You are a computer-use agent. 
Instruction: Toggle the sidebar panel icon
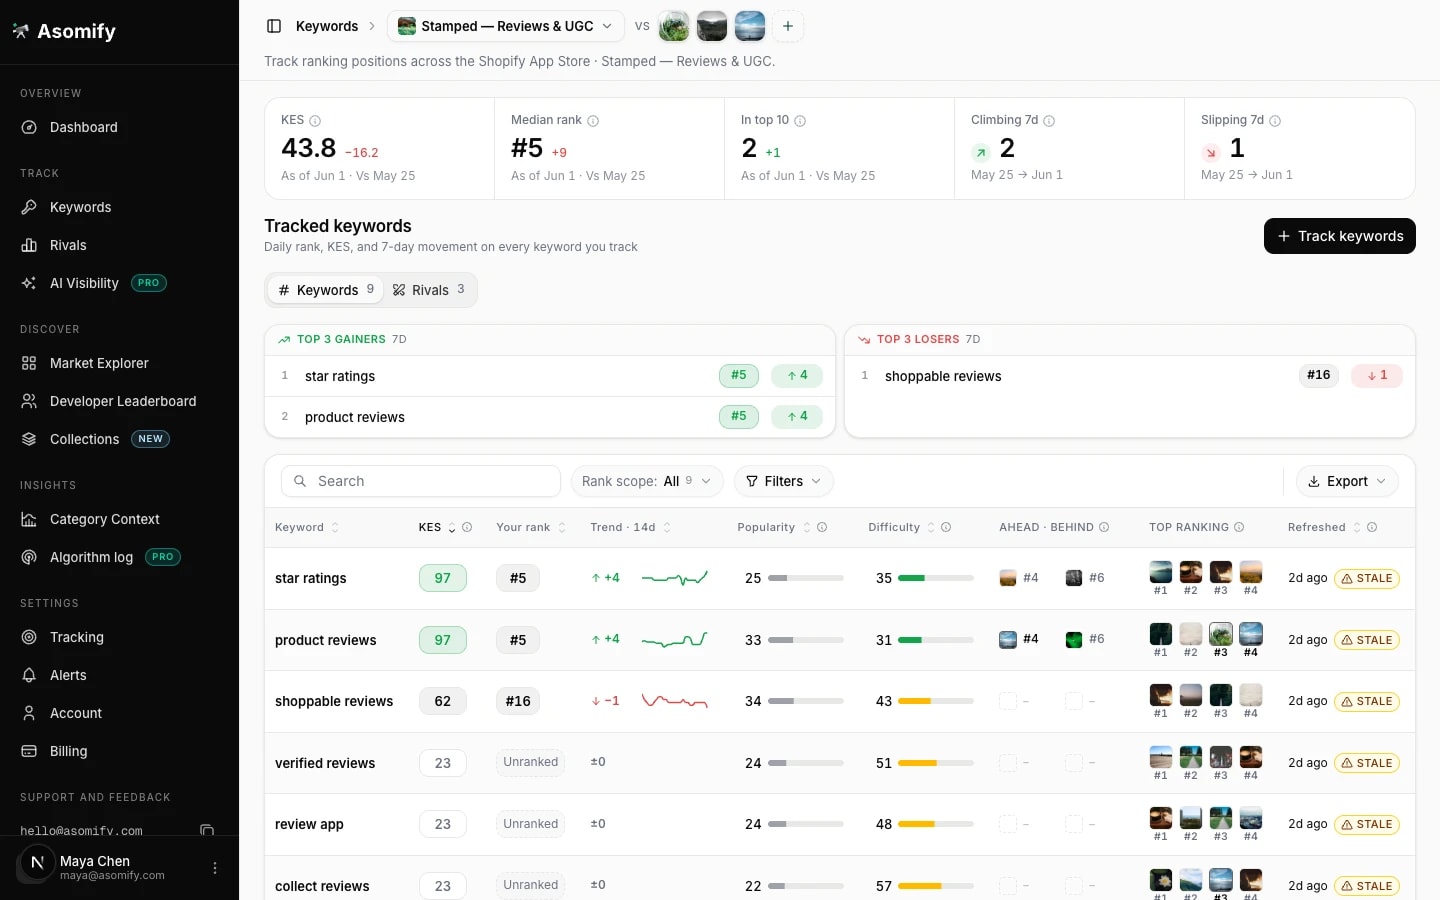[x=274, y=26]
